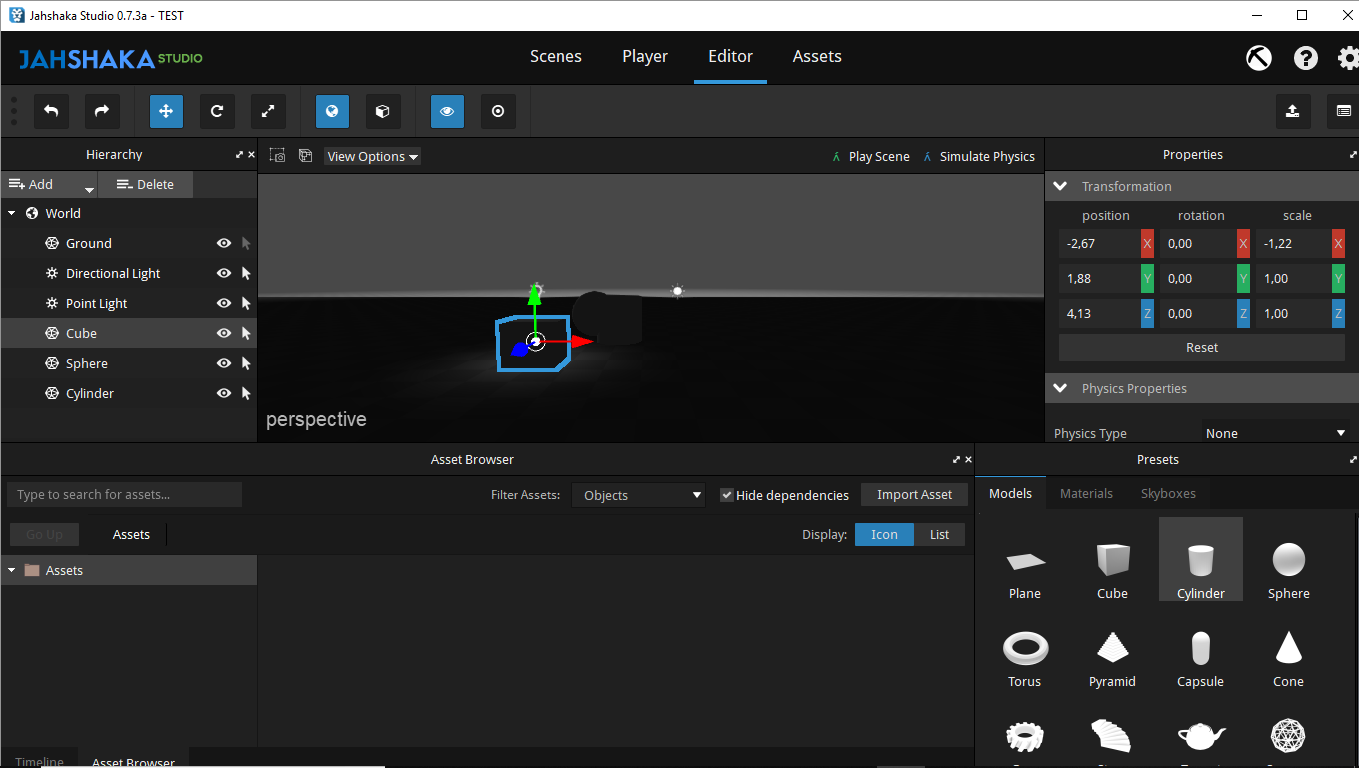Viewport: 1359px width, 768px height.
Task: Open the View Options dropdown
Action: 372,156
